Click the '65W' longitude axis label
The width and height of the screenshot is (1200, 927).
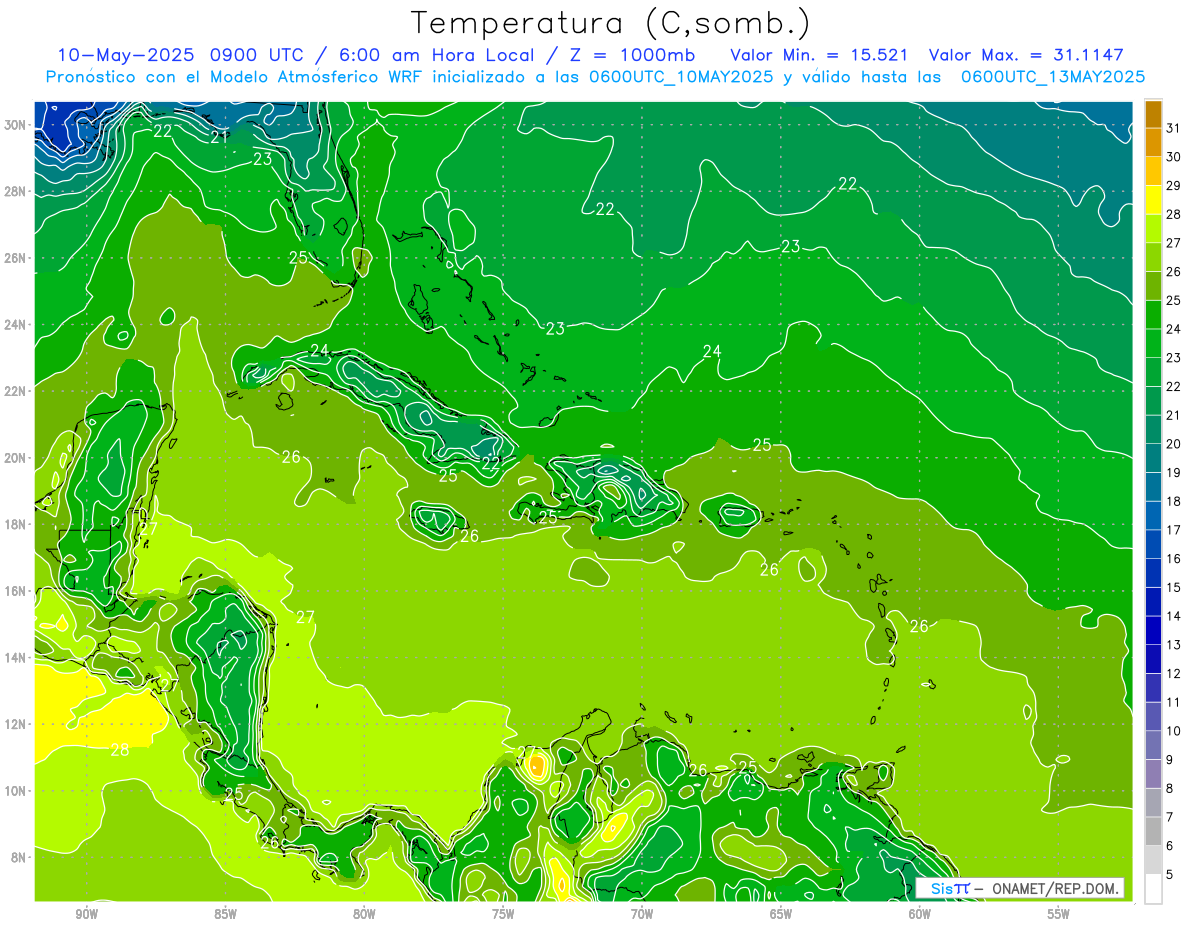[x=781, y=915]
